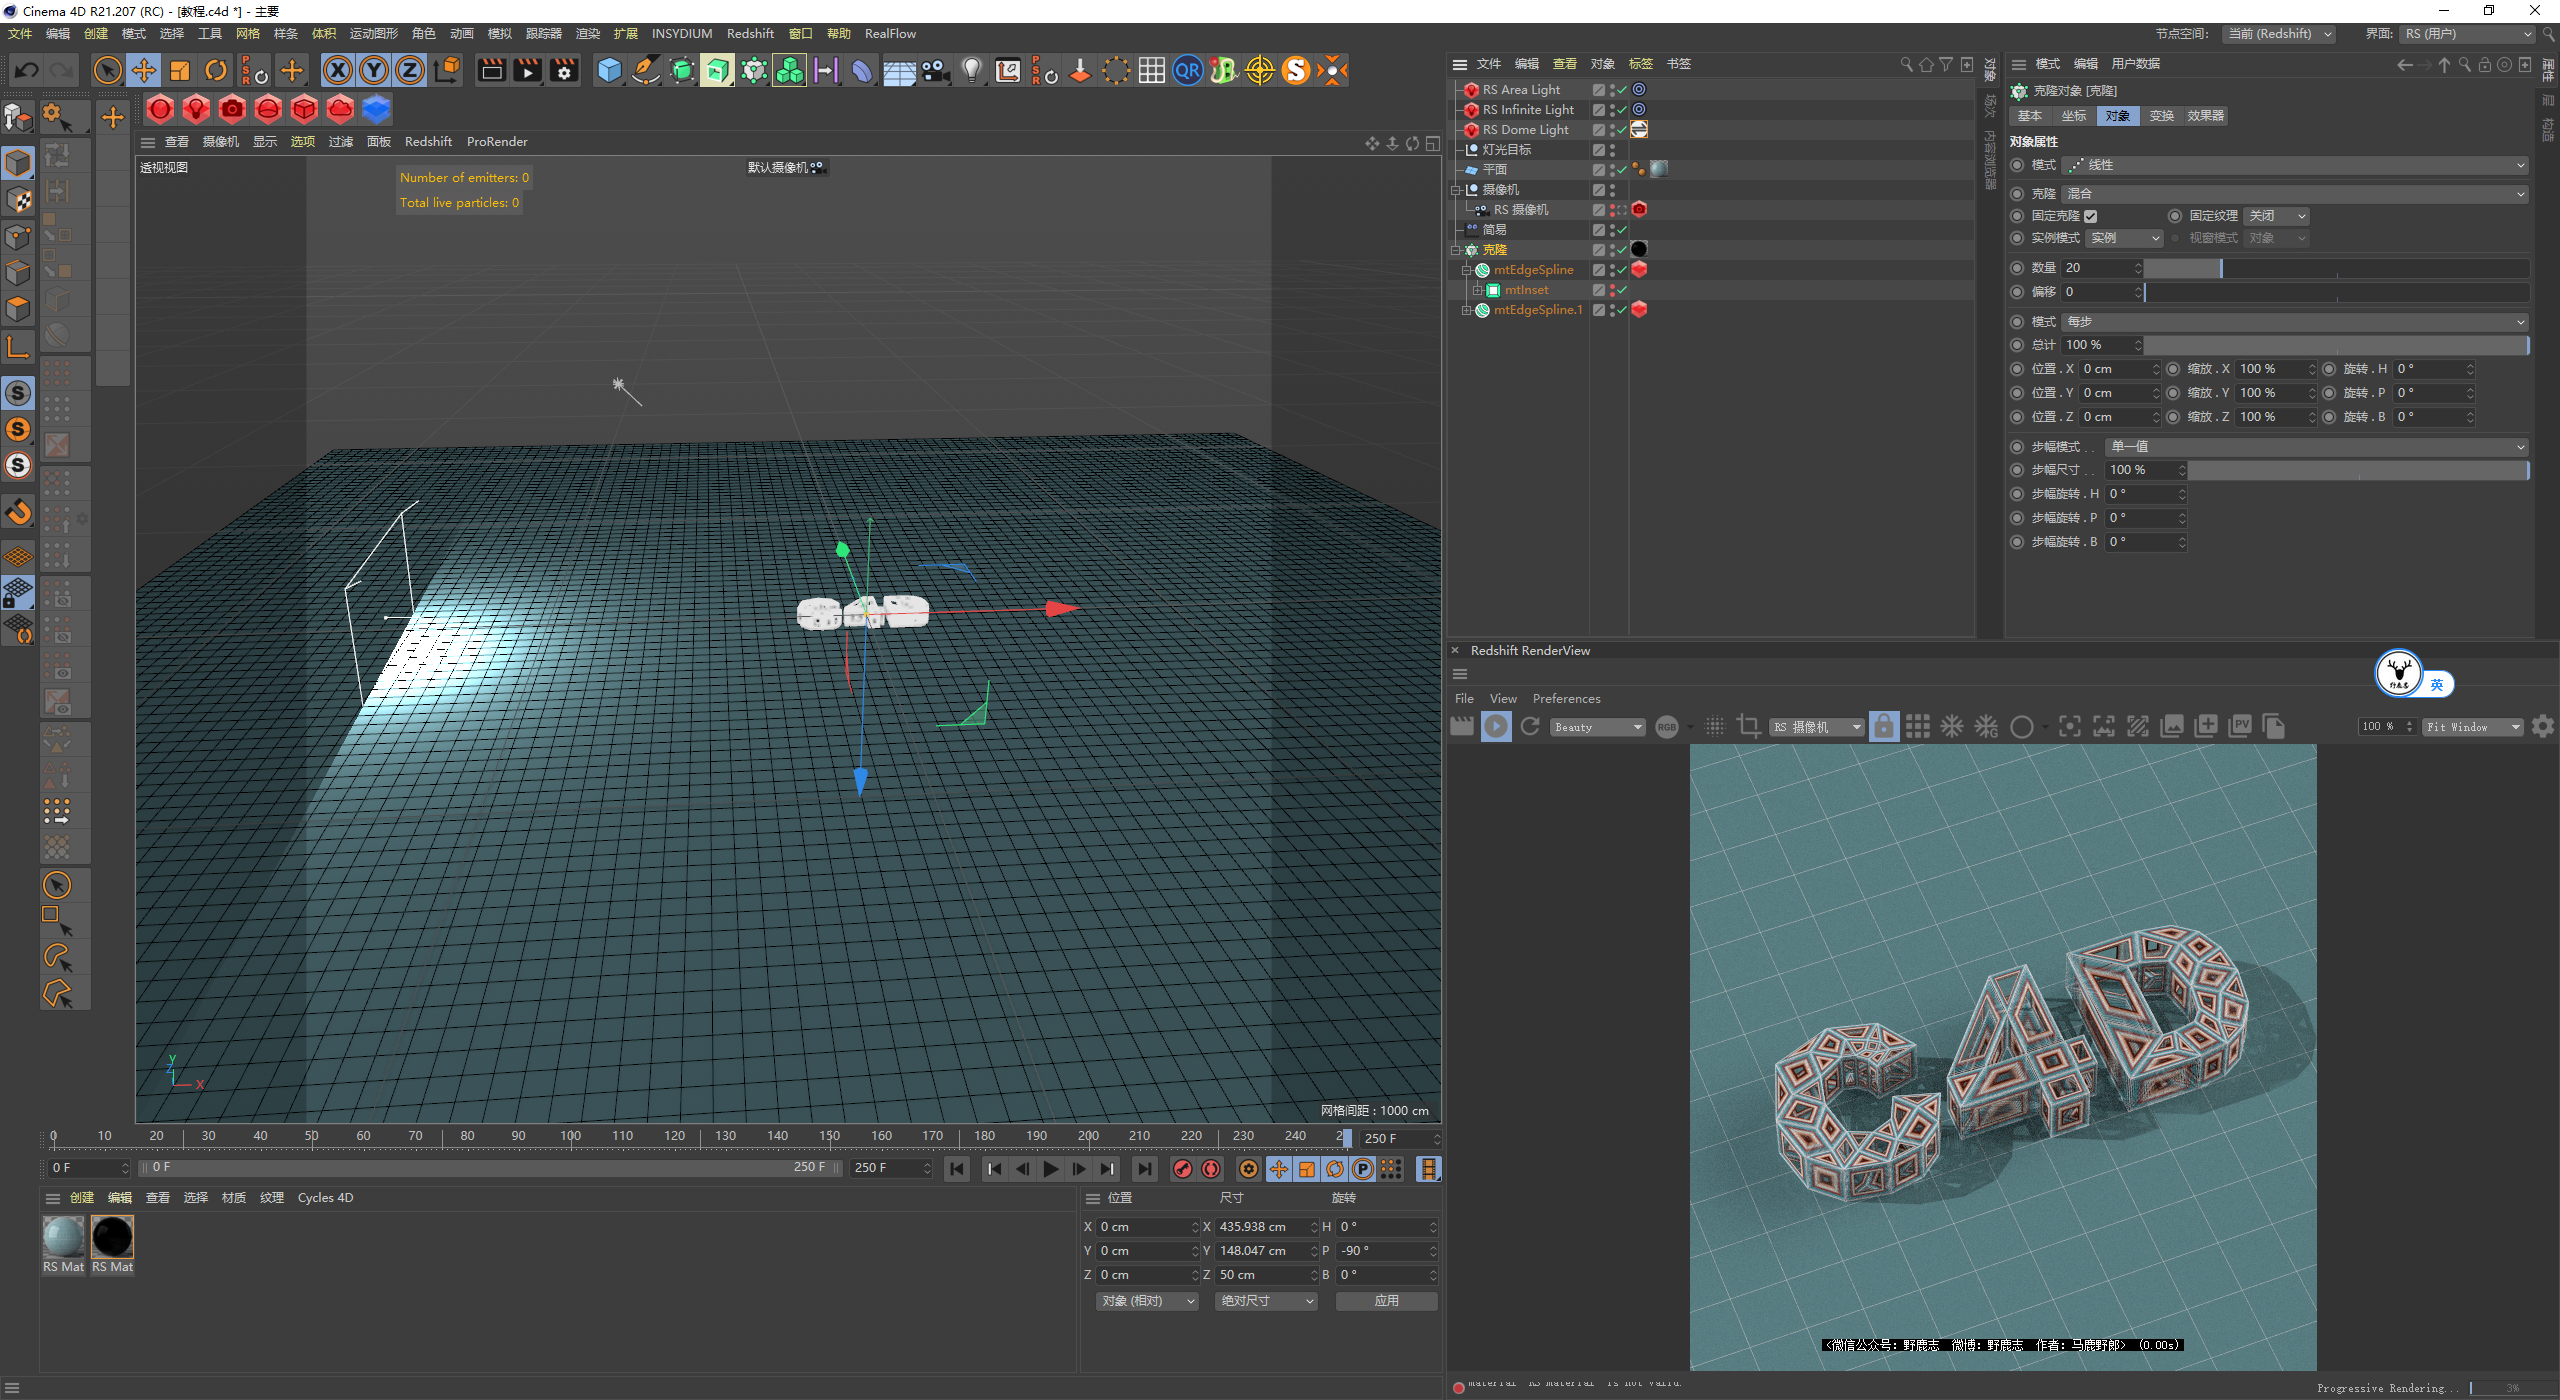The image size is (2560, 1400).
Task: Select the Rotate tool
Action: 216,71
